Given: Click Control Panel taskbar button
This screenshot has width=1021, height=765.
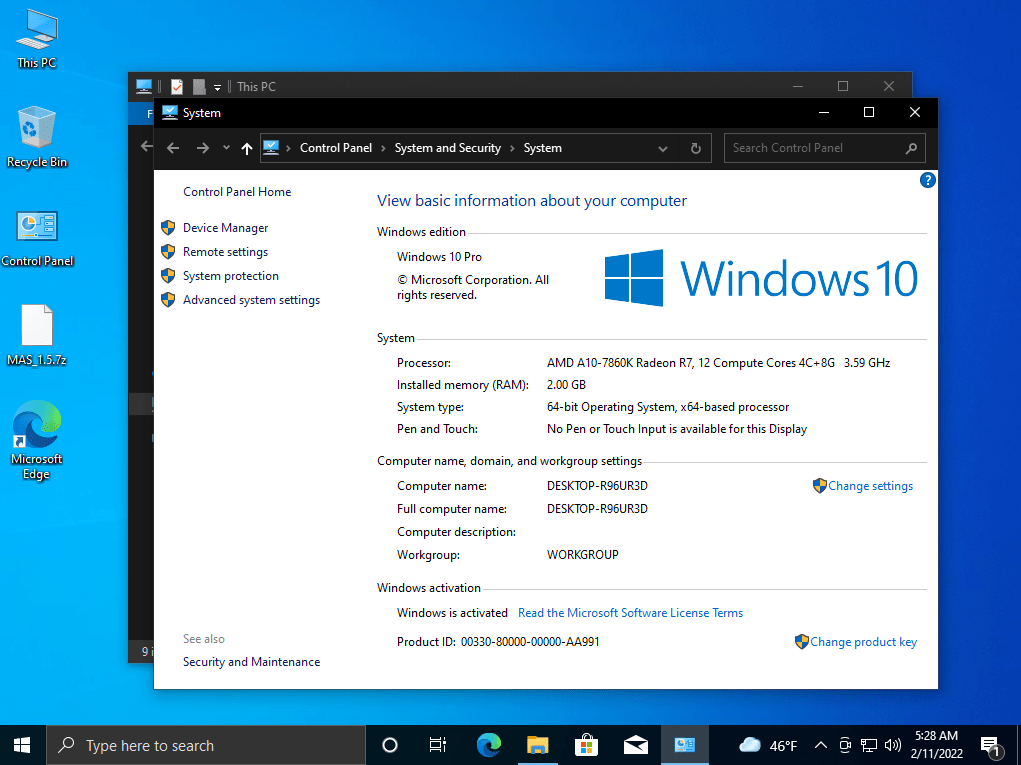Looking at the screenshot, I should coord(684,745).
